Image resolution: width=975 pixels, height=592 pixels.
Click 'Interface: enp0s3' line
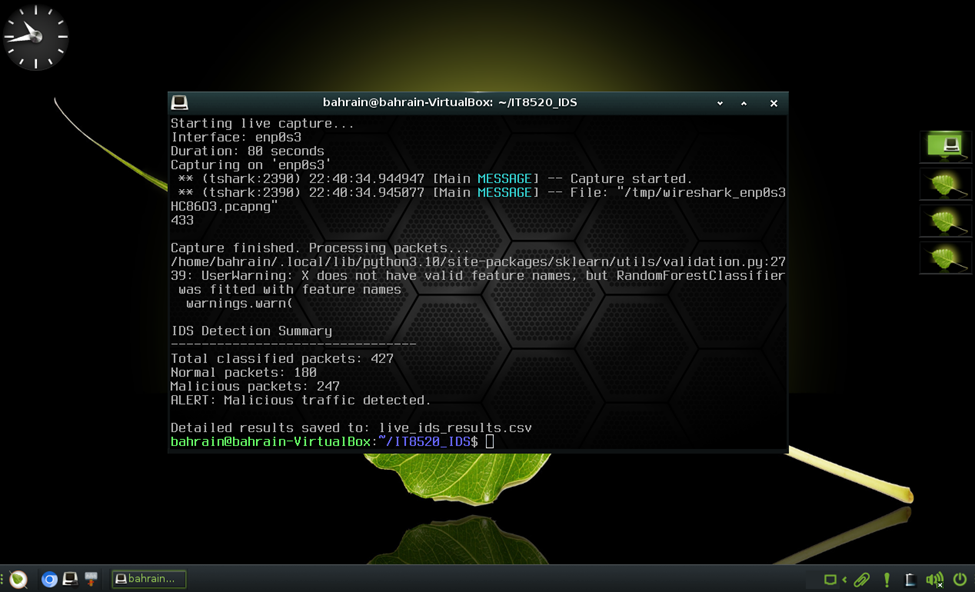(236, 137)
